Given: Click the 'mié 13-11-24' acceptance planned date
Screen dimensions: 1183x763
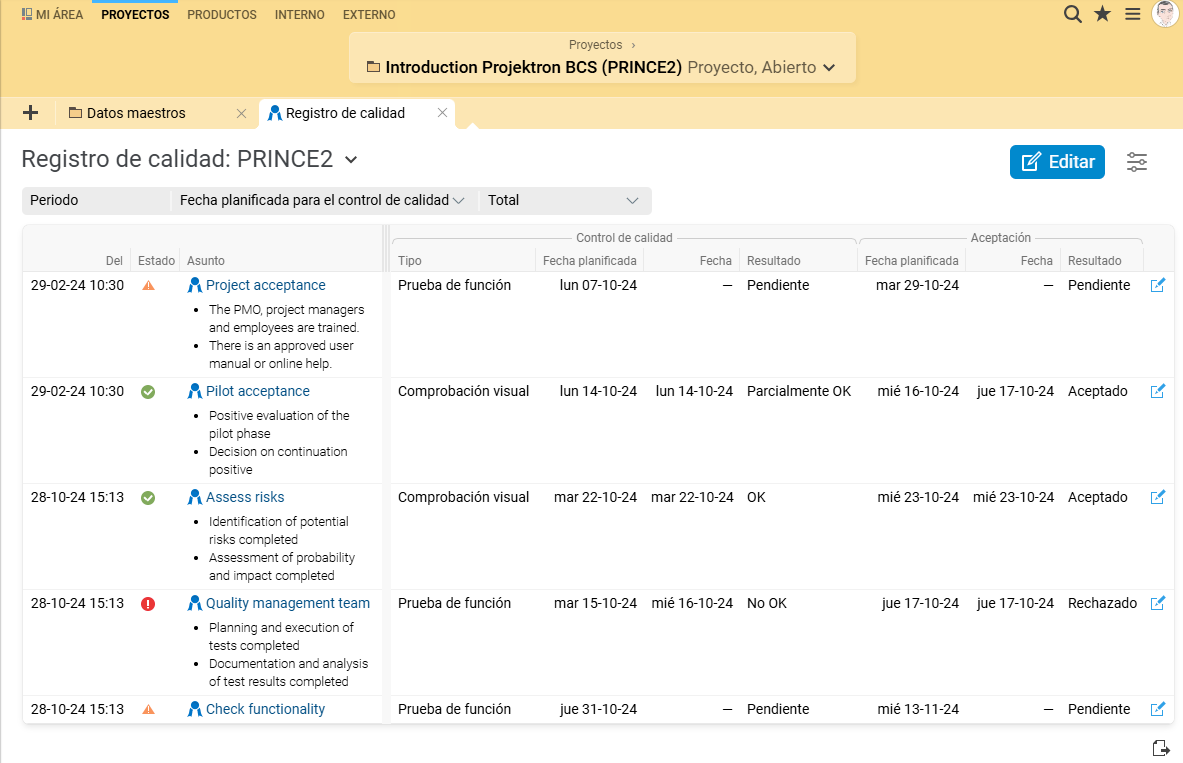Looking at the screenshot, I should point(918,709).
